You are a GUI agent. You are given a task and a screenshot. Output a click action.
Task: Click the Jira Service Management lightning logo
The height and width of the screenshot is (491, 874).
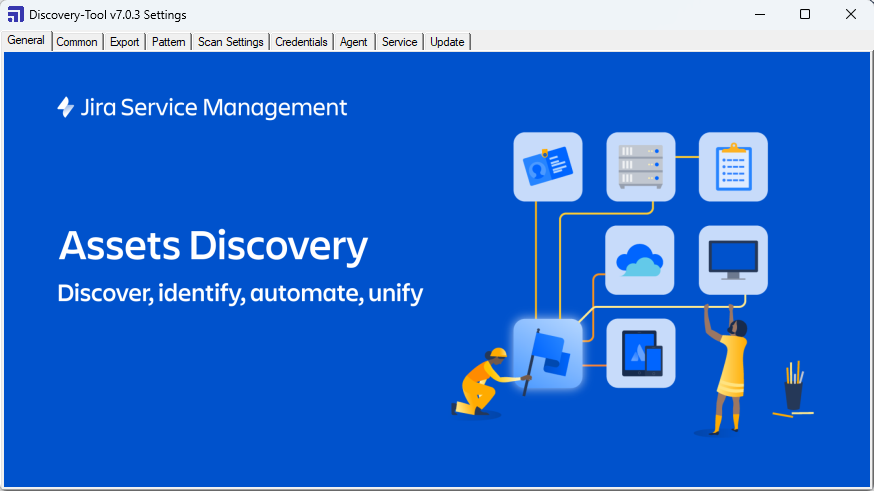coord(66,108)
